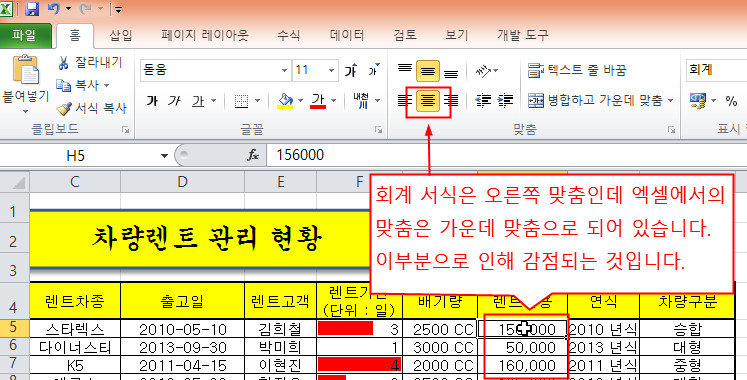
Task: Toggle middle vertical align
Action: 428,70
